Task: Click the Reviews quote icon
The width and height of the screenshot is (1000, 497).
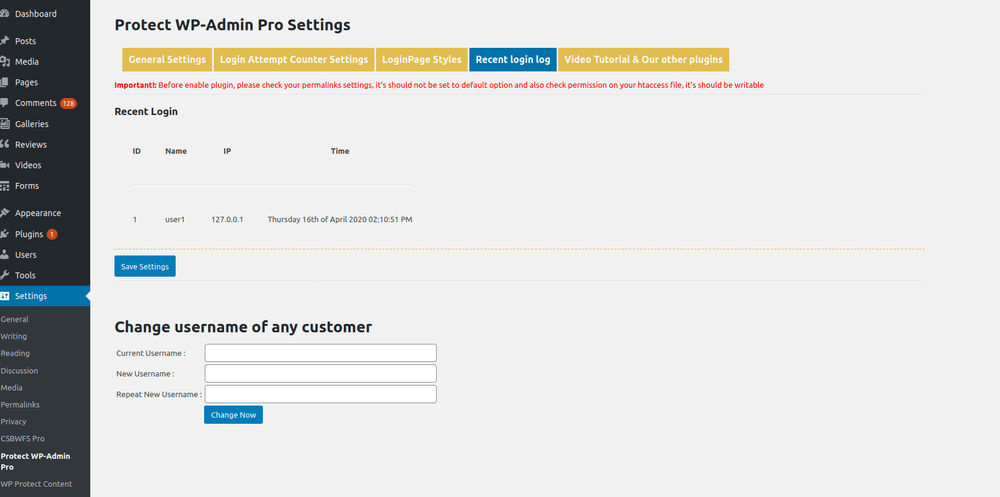Action: pyautogui.click(x=4, y=144)
